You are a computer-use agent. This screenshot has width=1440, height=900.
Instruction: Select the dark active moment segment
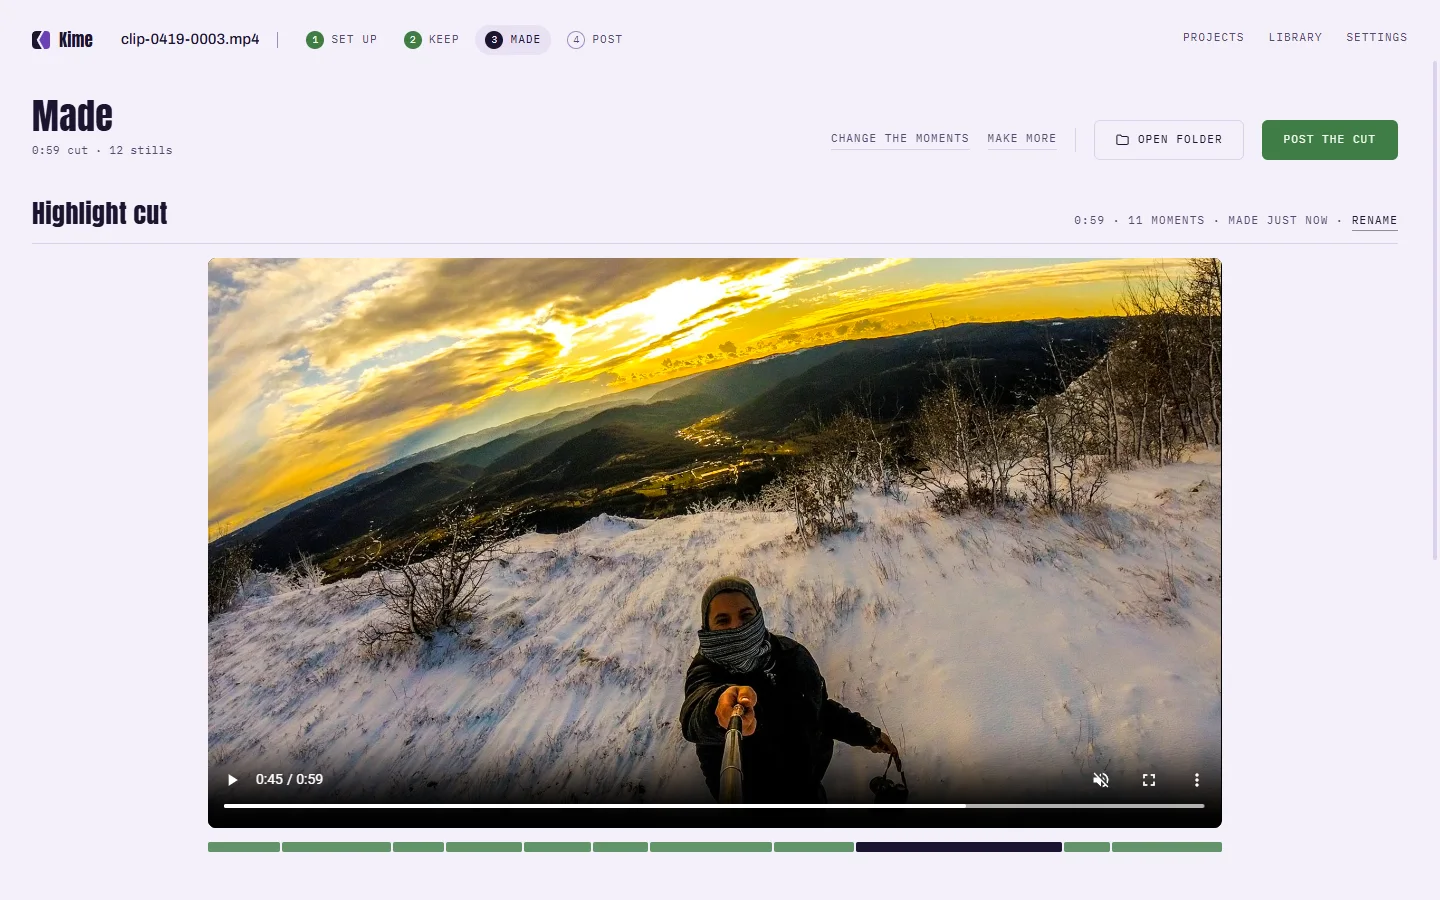(959, 847)
